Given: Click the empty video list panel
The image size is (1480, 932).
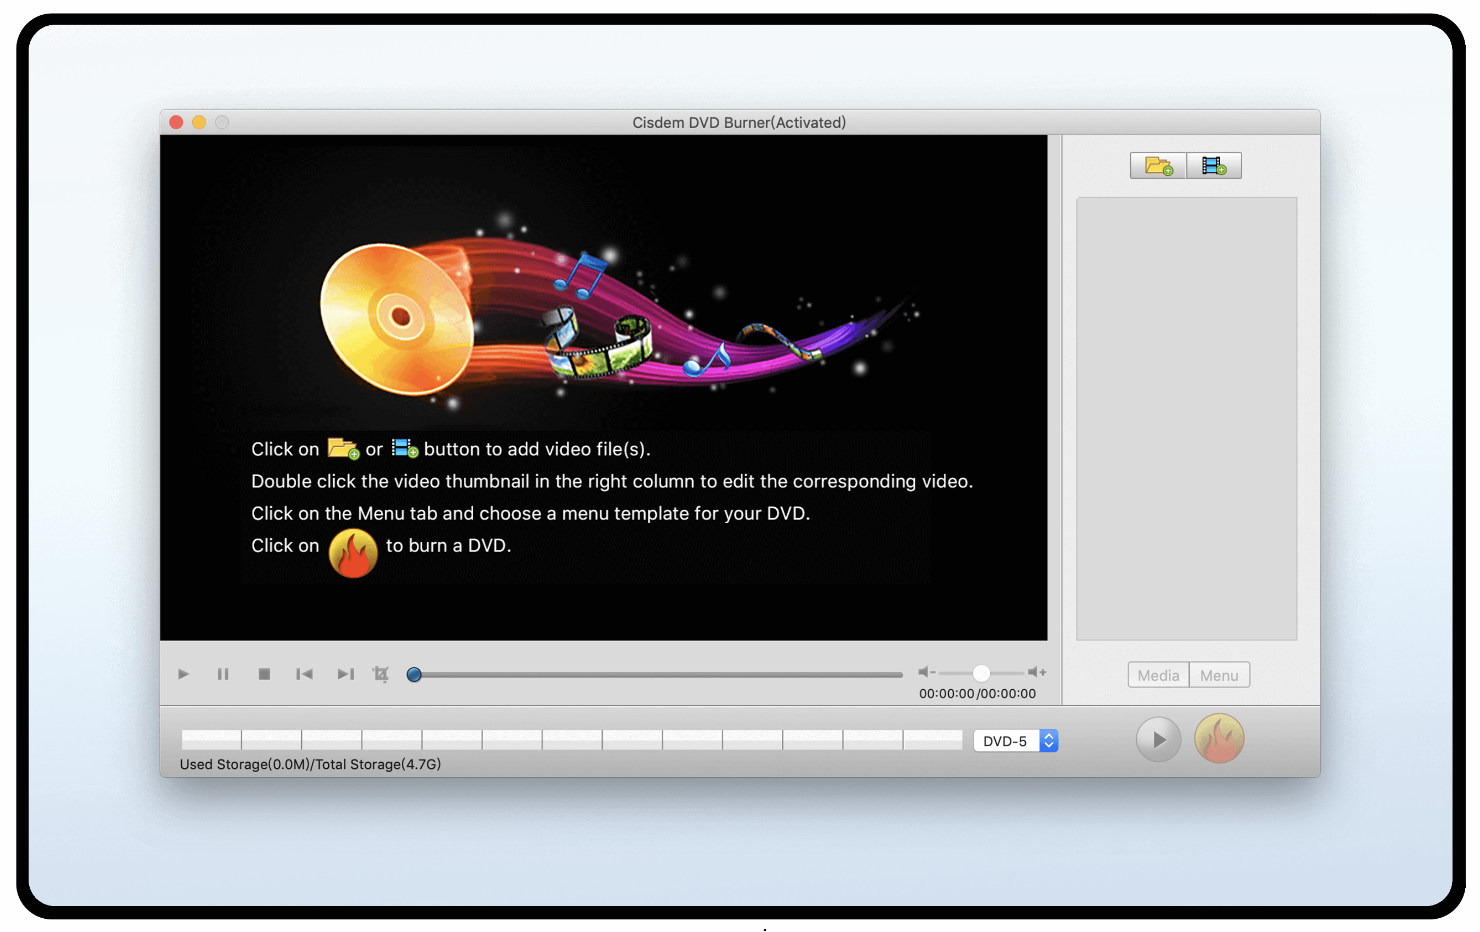Looking at the screenshot, I should pyautogui.click(x=1186, y=418).
